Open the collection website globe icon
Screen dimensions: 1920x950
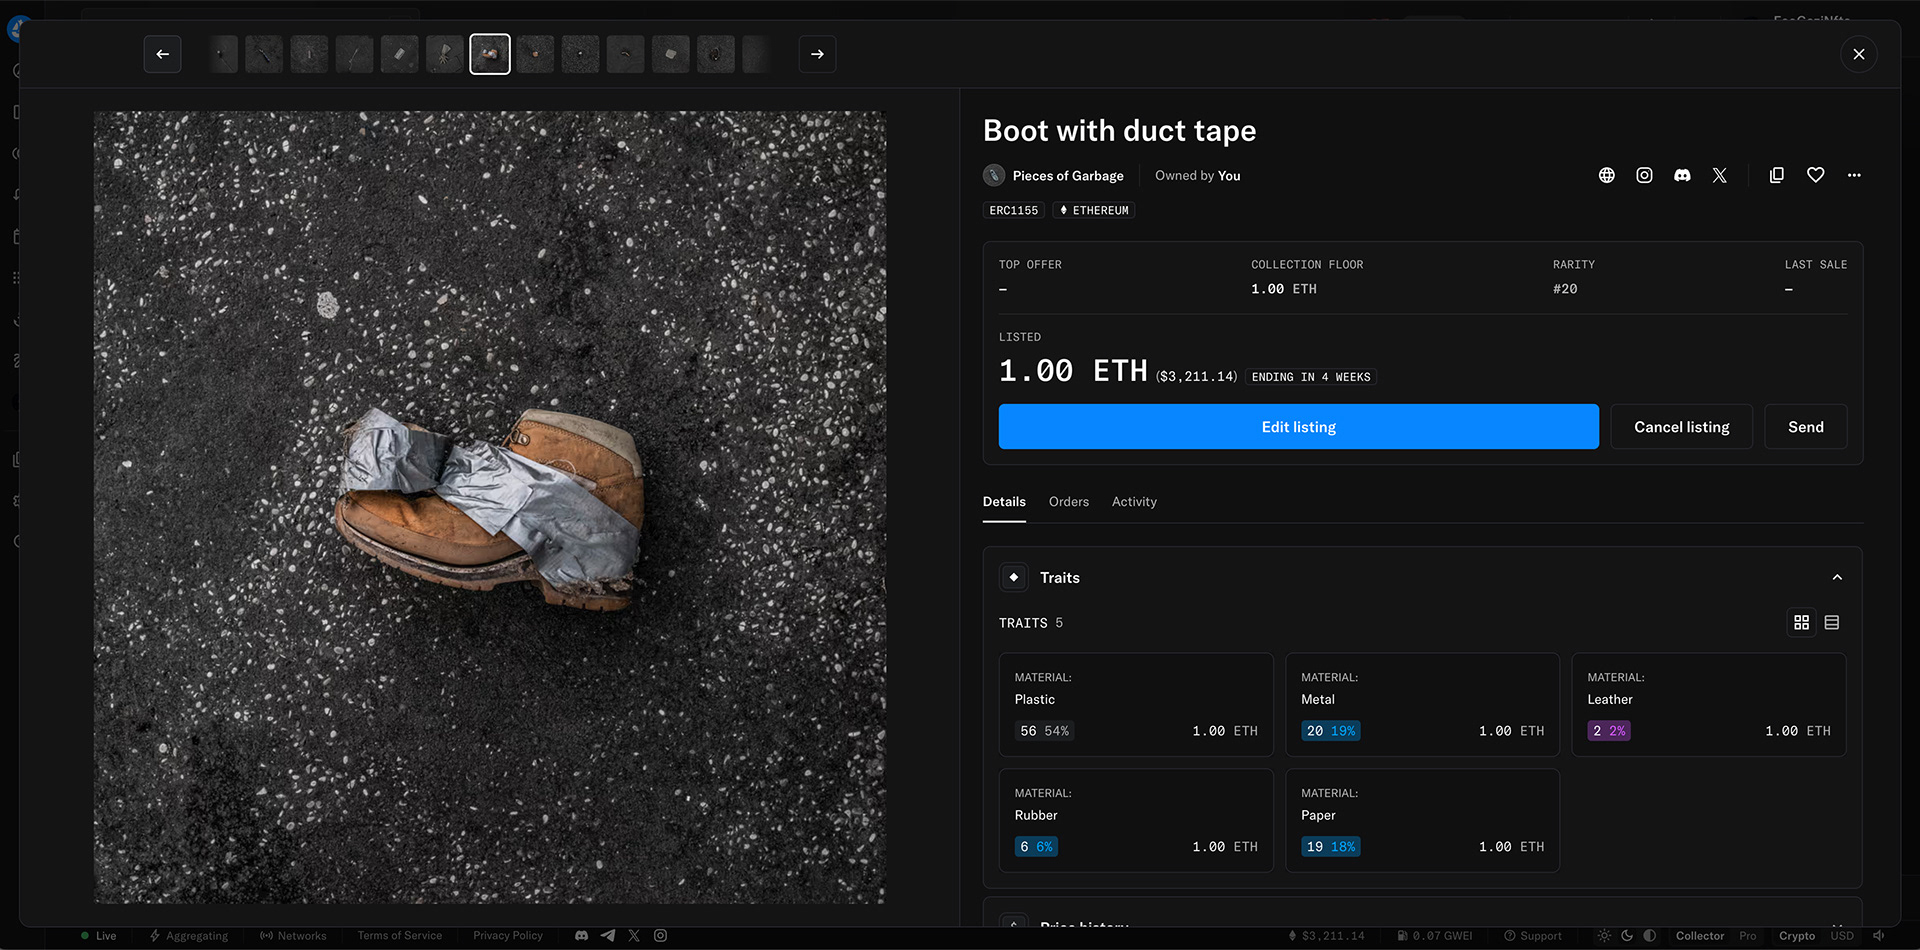click(1606, 175)
